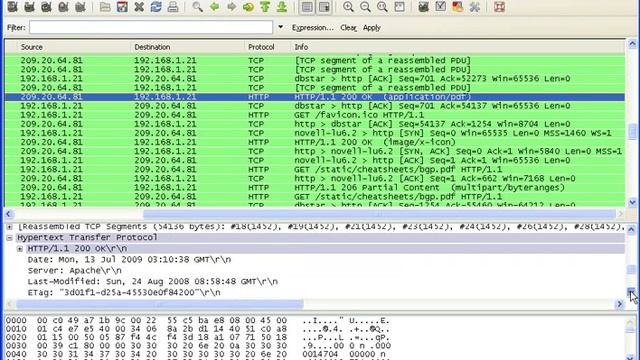This screenshot has height=360, width=640.
Task: Click packet list scrollbar up arrow
Action: 632,43
